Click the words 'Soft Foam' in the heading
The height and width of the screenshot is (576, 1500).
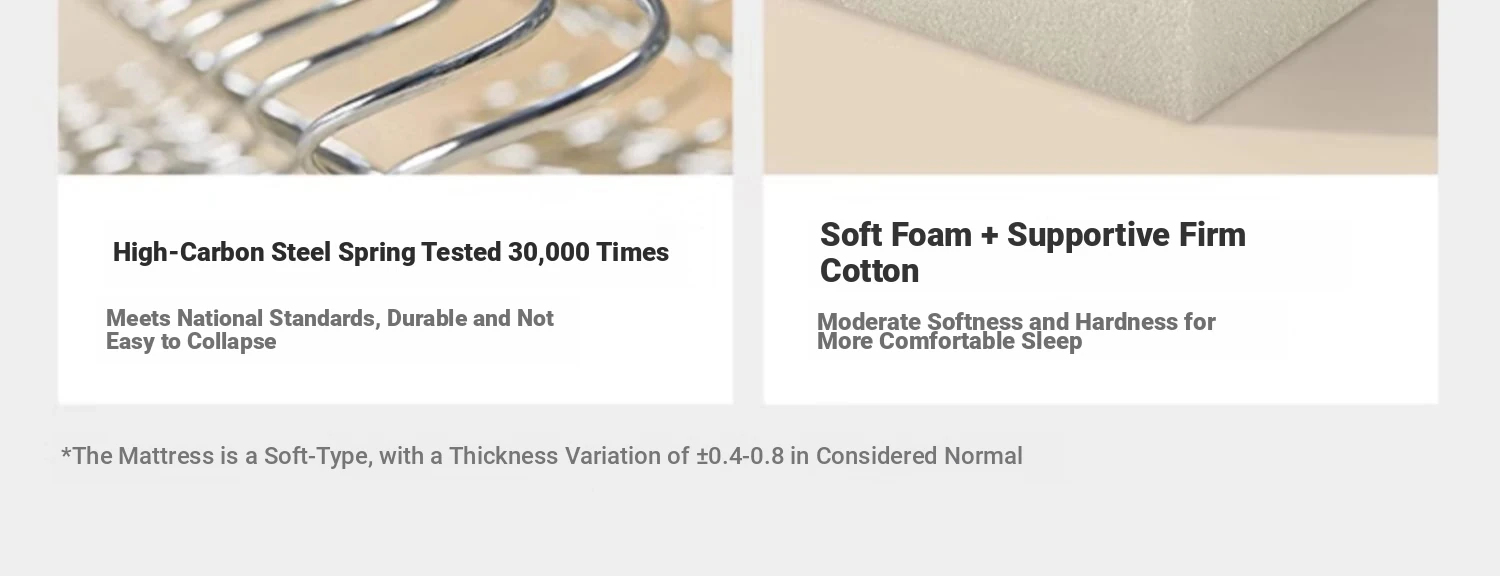896,235
